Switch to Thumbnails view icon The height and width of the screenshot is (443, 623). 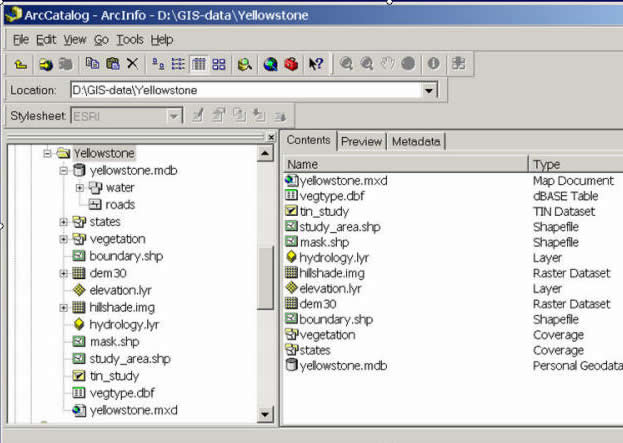coord(219,64)
